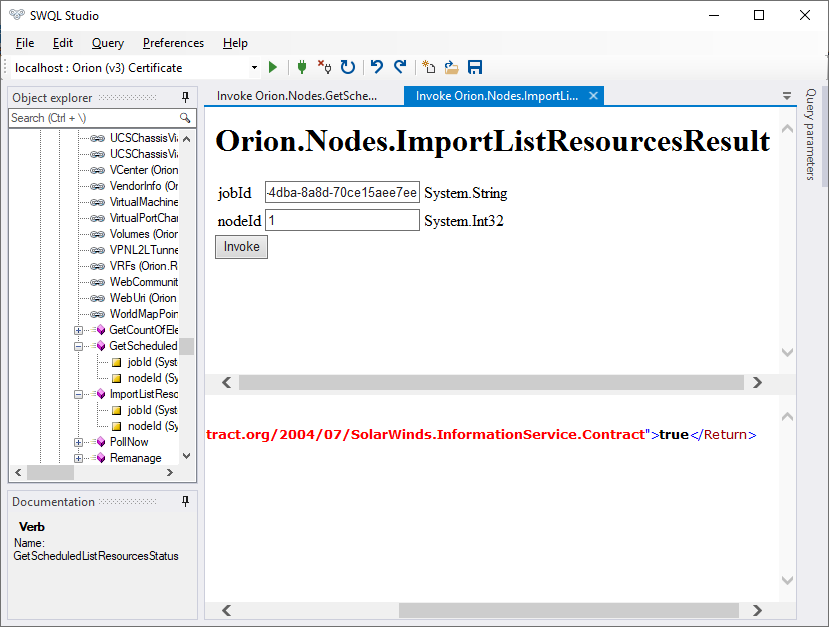
Task: Pin the Documentation panel
Action: point(185,501)
